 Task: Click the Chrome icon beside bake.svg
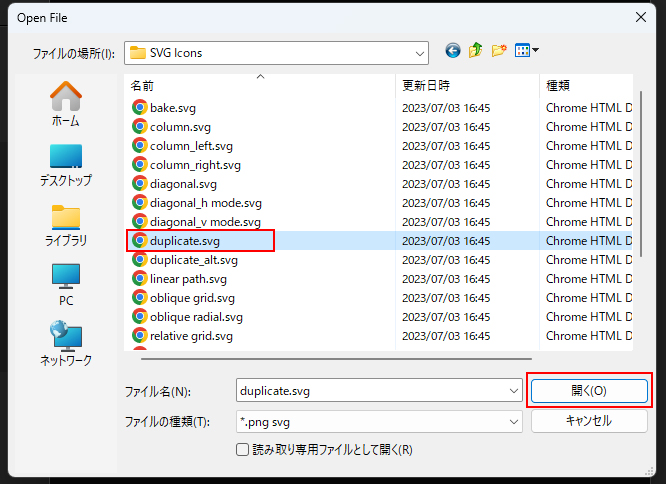click(x=139, y=108)
